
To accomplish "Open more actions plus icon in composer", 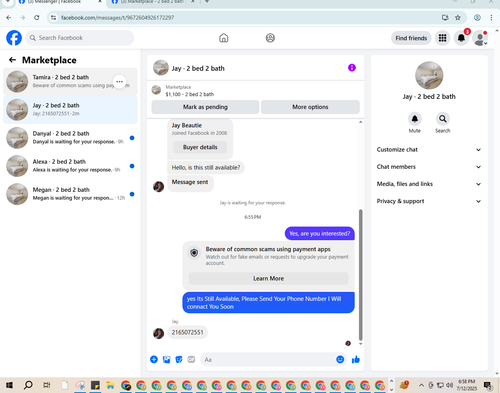I will pyautogui.click(x=154, y=359).
